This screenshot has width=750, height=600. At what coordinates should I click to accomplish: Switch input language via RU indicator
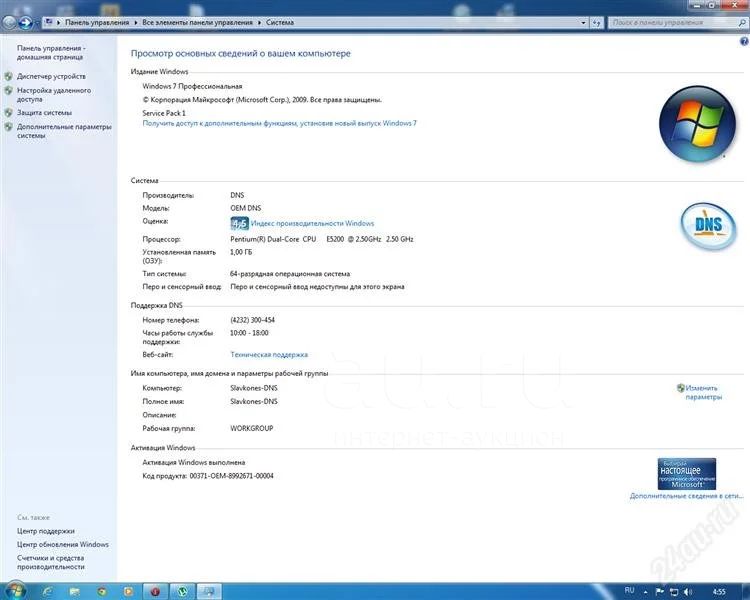pos(629,591)
